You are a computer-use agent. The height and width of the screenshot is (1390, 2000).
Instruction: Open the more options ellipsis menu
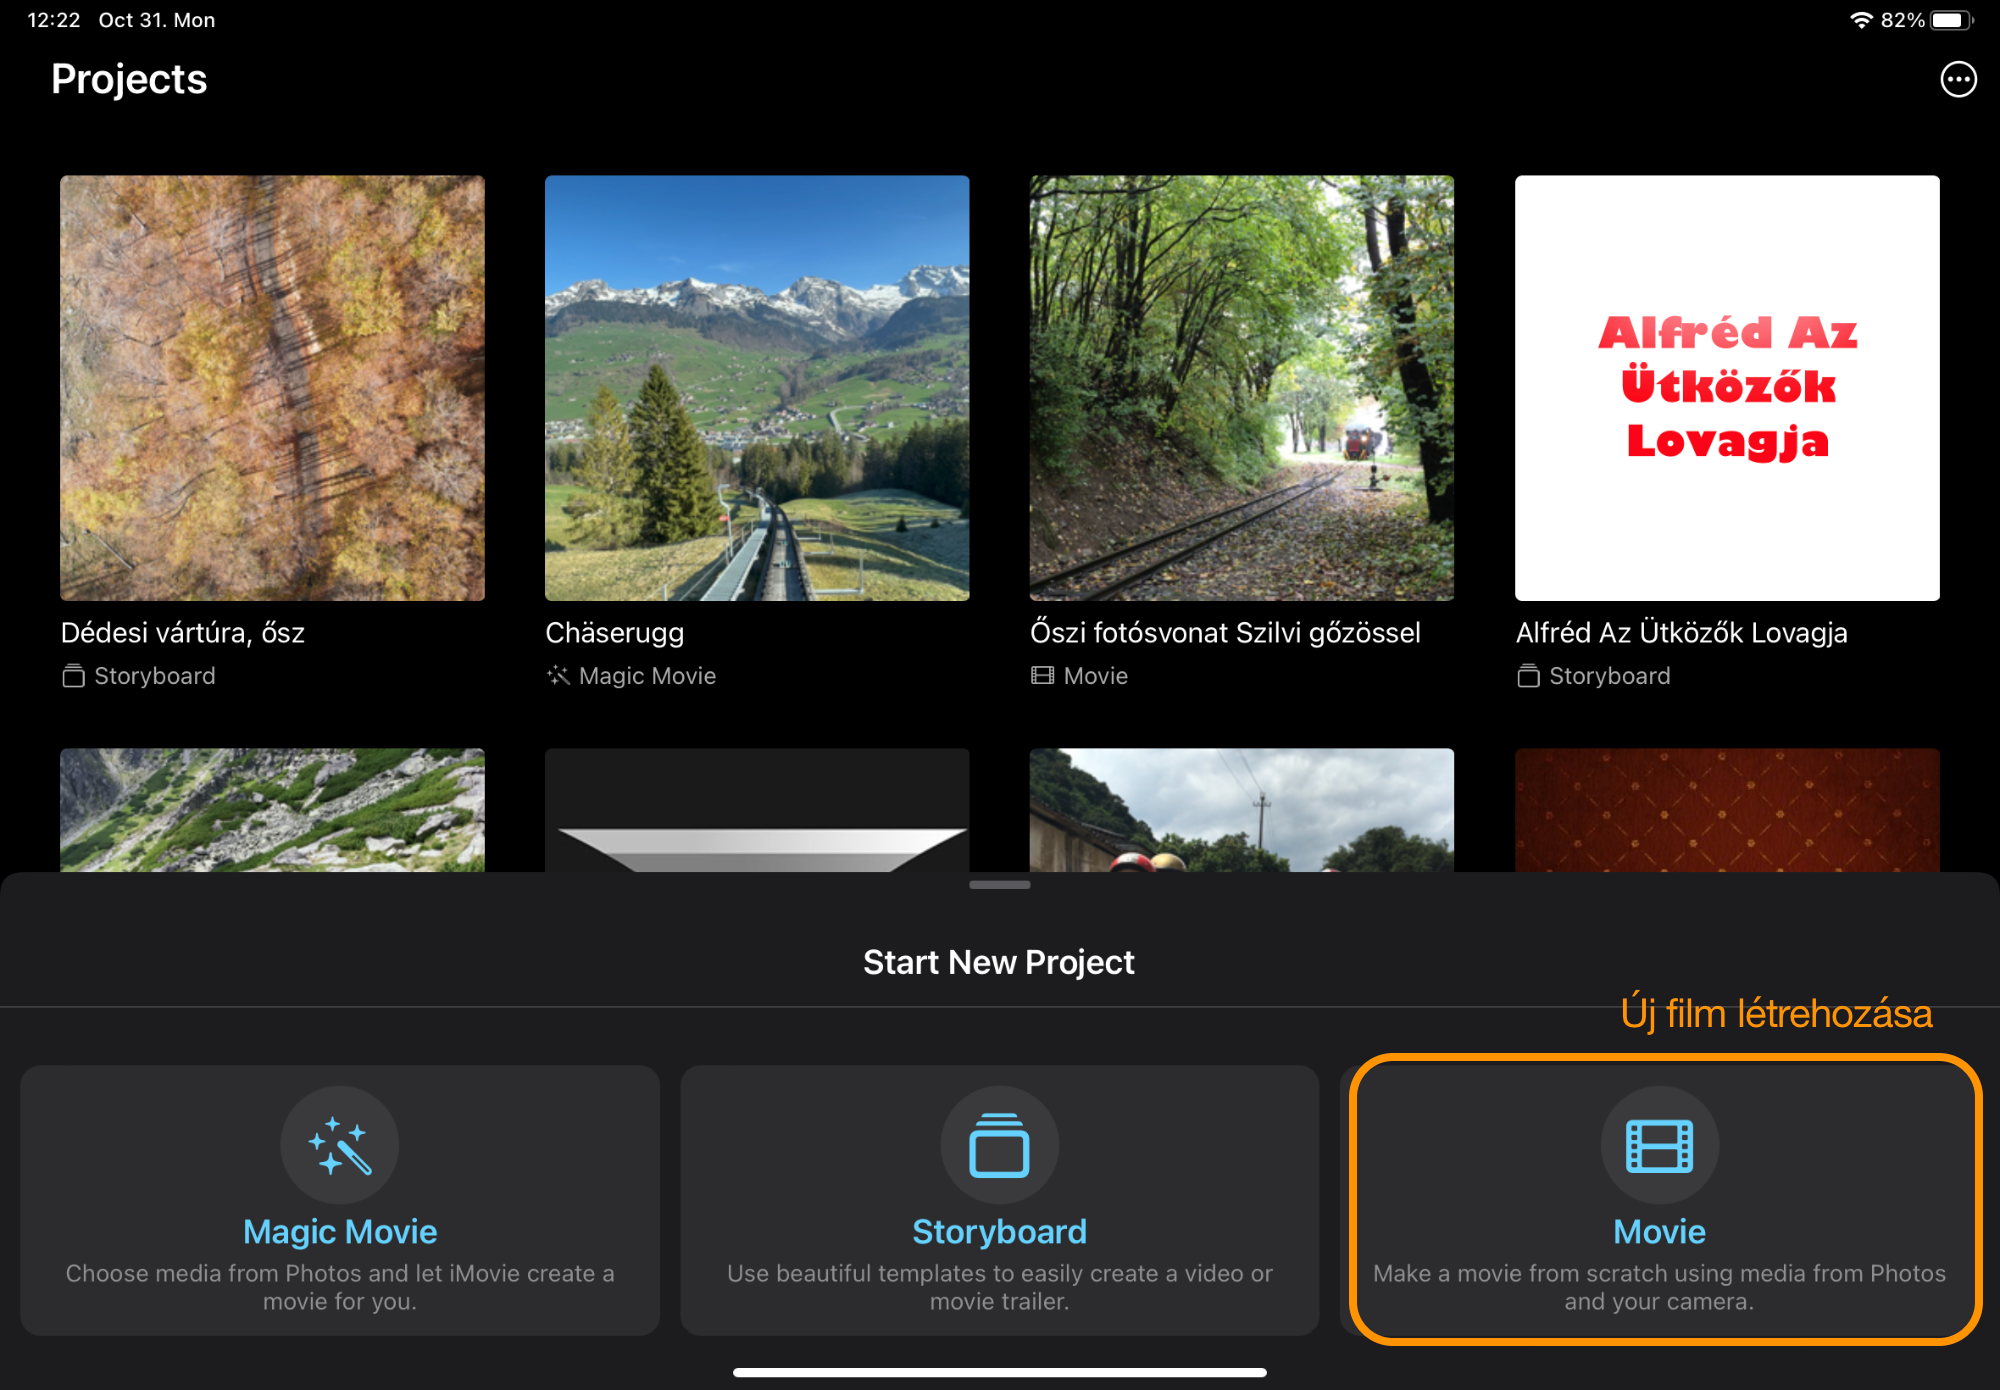click(1958, 79)
